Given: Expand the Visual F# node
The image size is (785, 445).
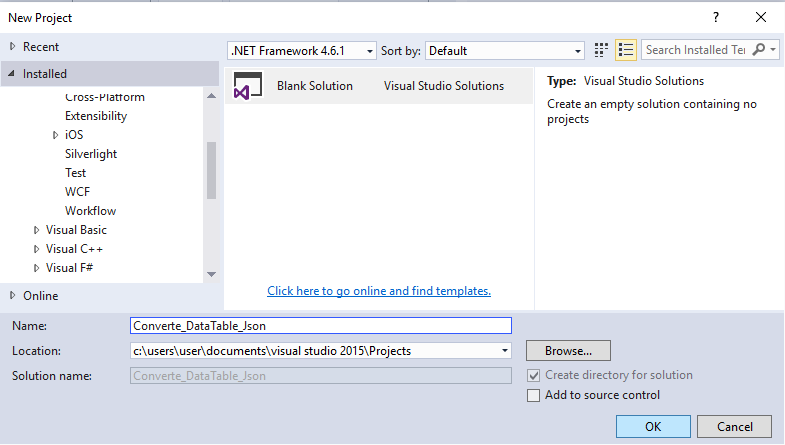Looking at the screenshot, I should [x=36, y=268].
